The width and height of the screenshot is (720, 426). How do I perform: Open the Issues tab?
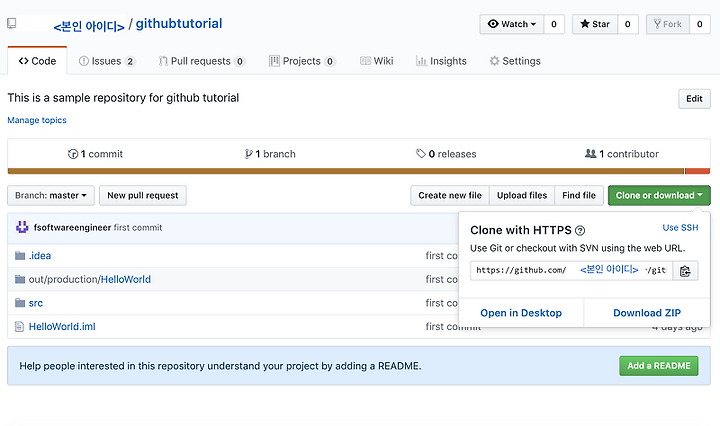[107, 61]
